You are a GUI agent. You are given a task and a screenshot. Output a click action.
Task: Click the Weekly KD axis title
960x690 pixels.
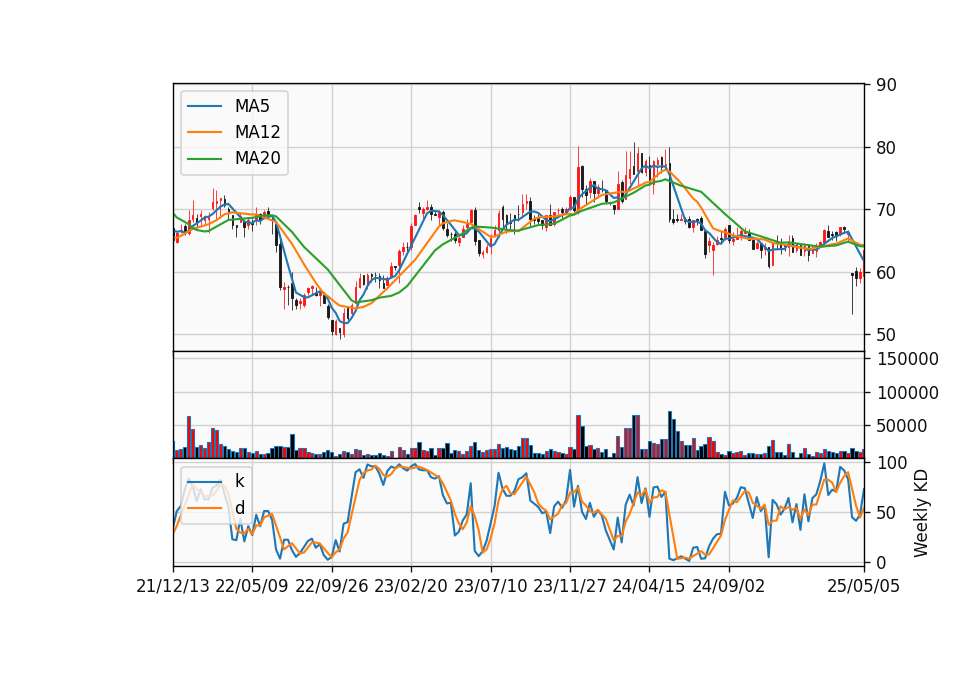(x=921, y=514)
